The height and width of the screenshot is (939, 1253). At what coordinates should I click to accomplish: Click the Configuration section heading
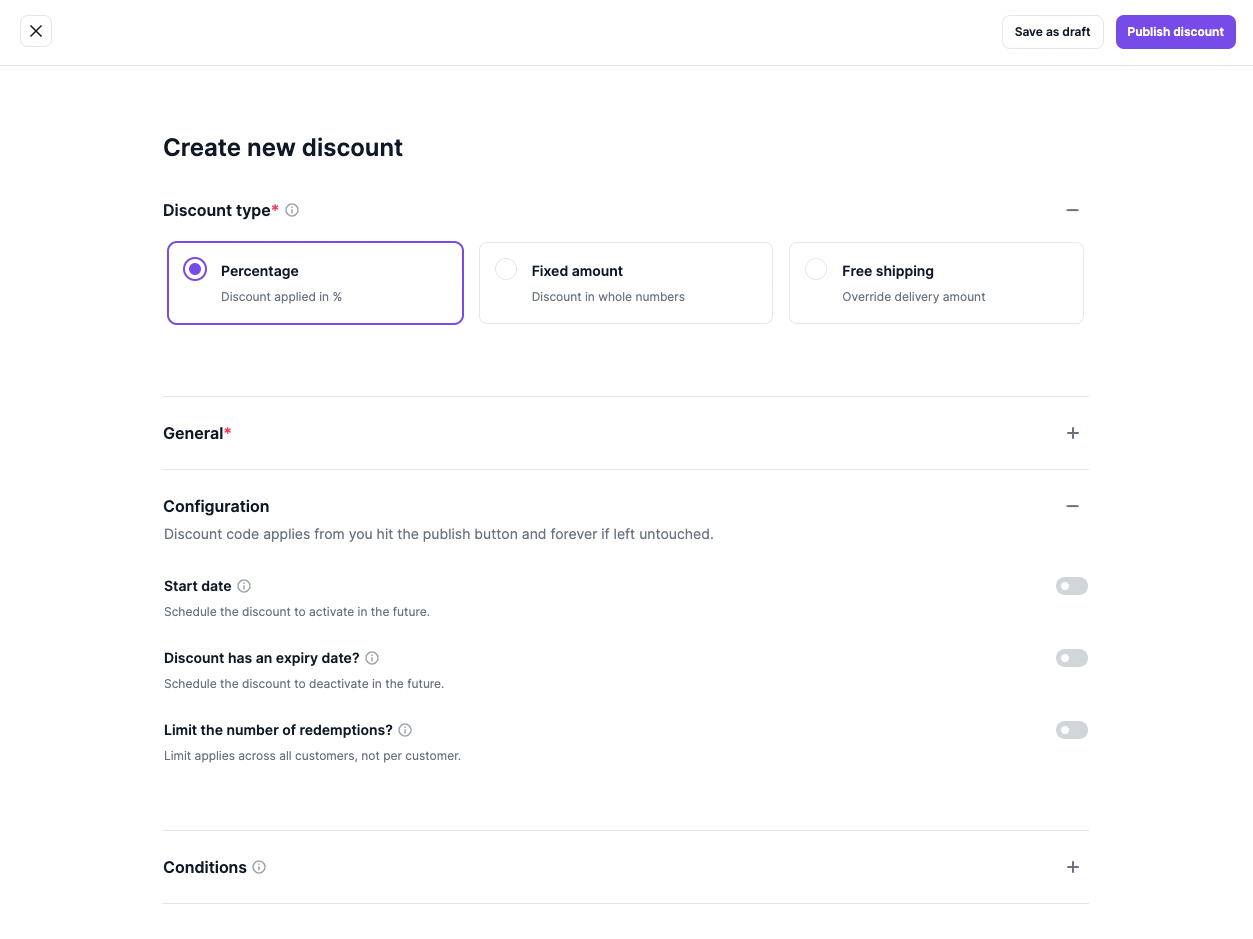click(x=216, y=506)
